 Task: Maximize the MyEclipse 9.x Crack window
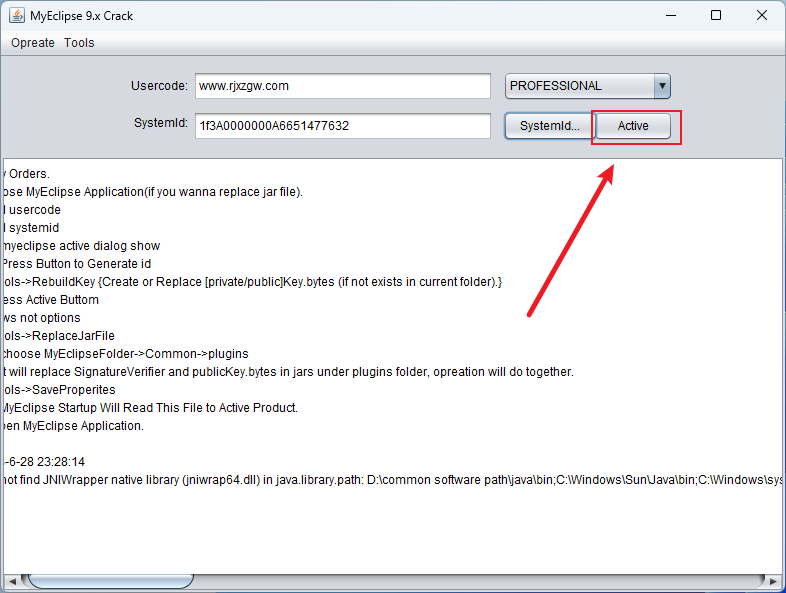(716, 16)
